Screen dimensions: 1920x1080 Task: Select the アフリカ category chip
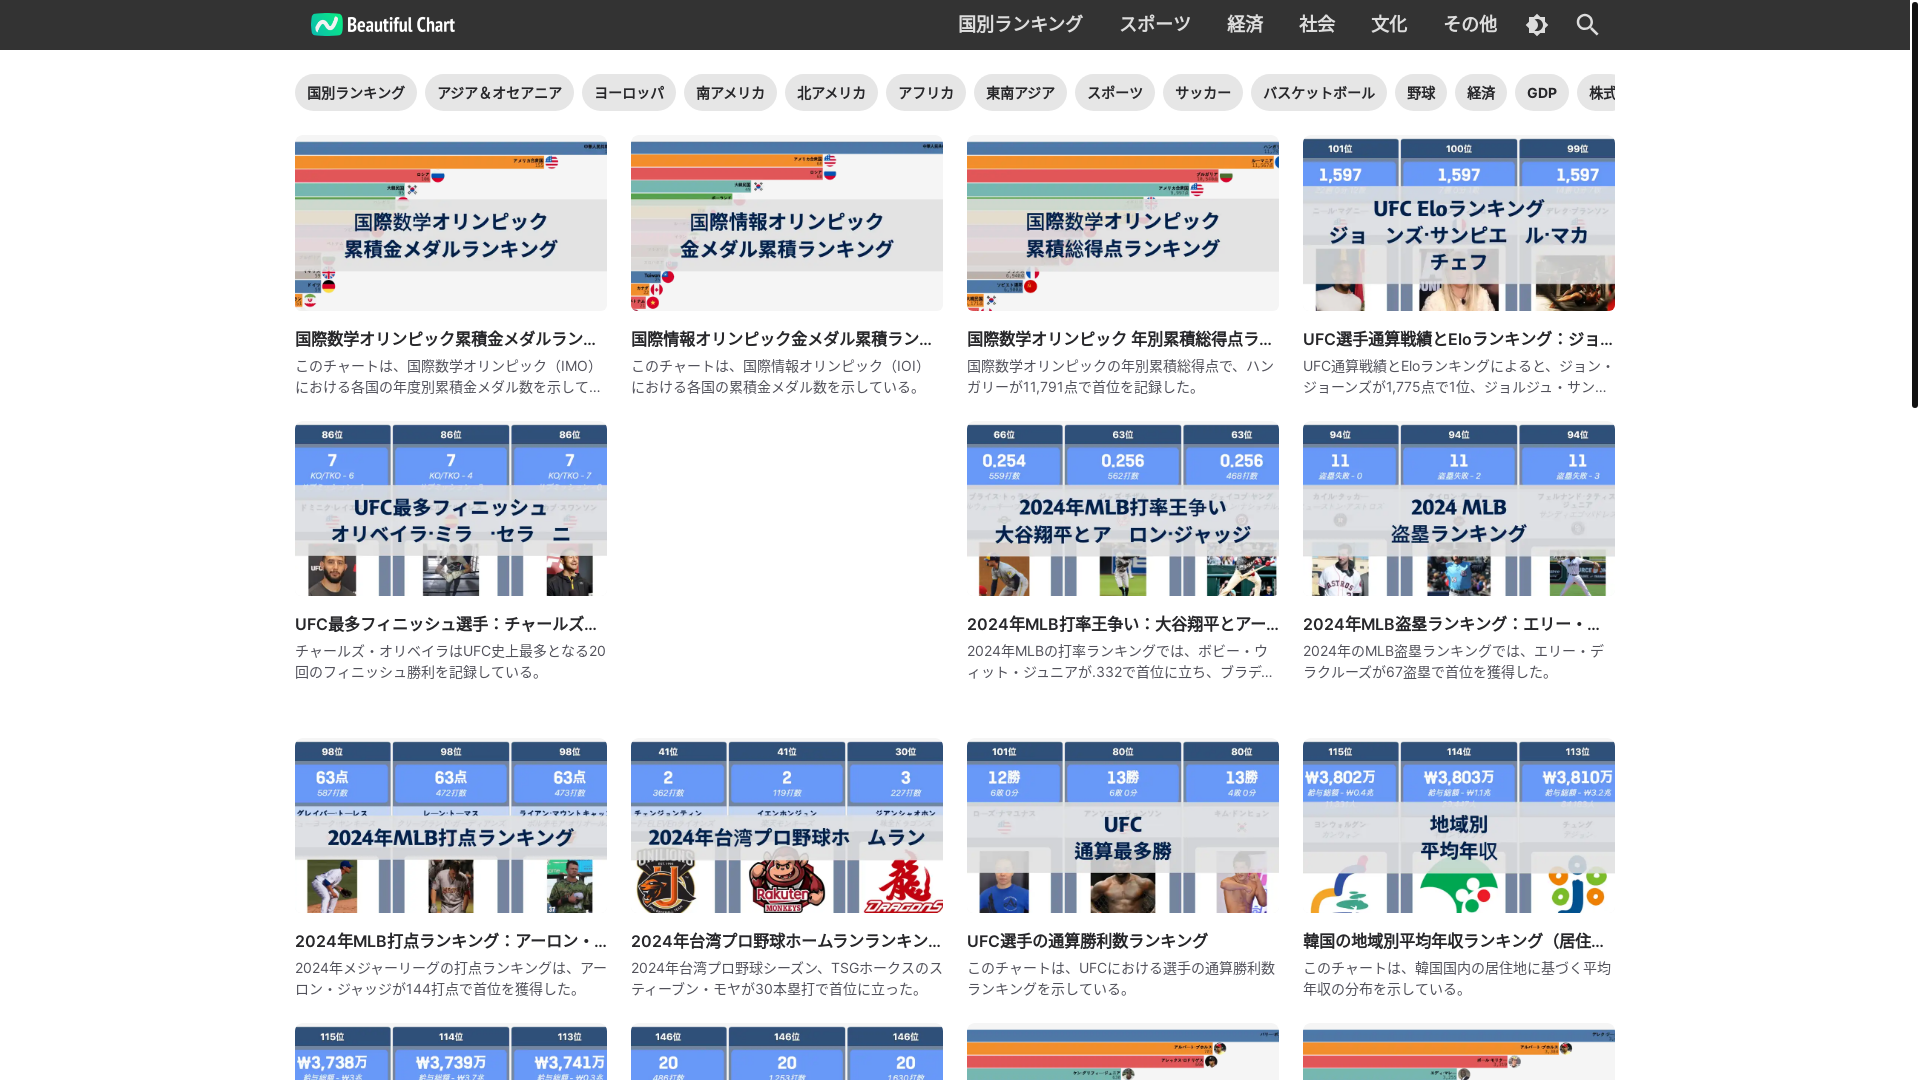coord(926,93)
